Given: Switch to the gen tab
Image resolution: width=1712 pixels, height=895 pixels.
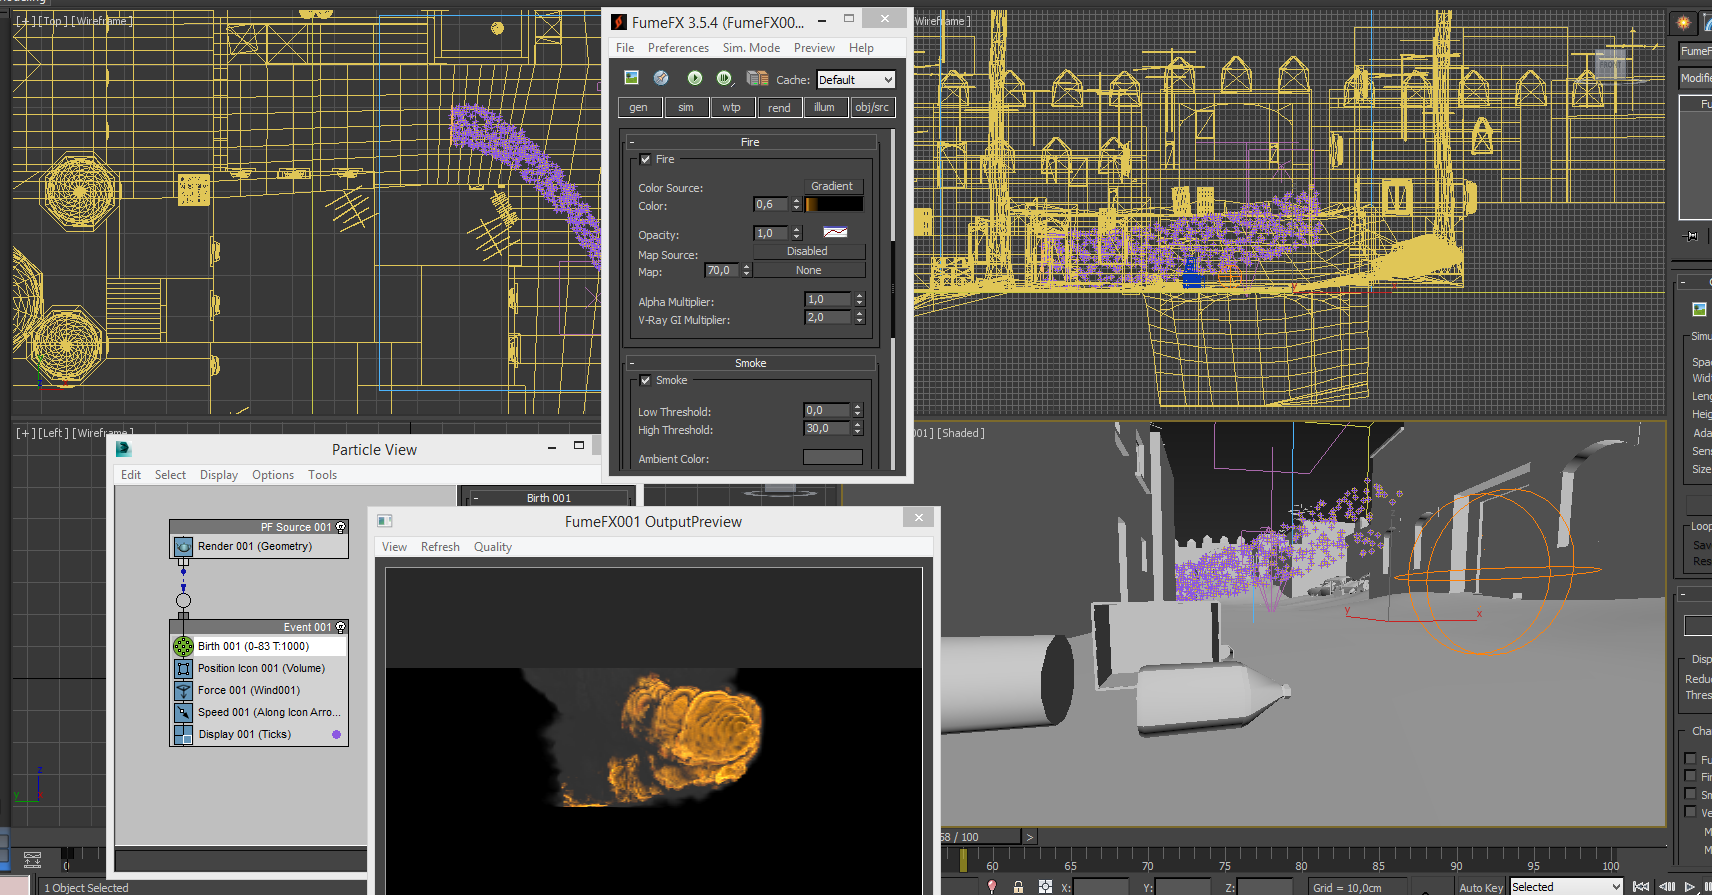Looking at the screenshot, I should [638, 108].
